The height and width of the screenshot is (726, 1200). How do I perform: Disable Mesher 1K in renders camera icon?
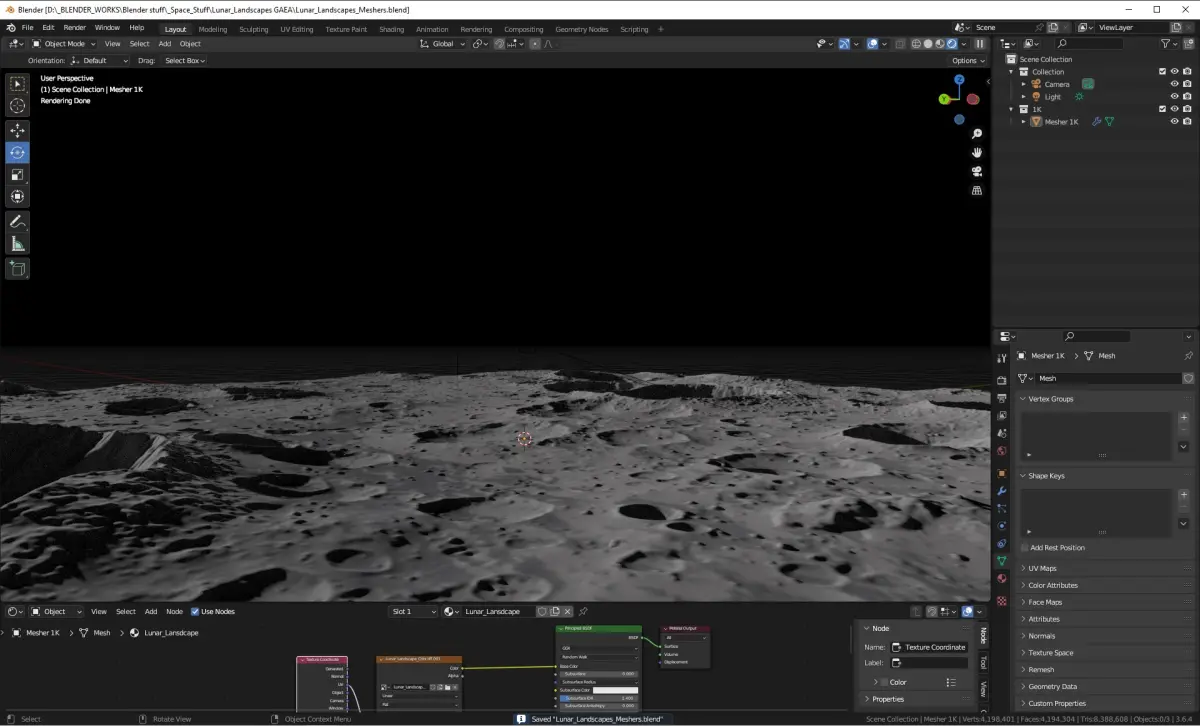1187,122
